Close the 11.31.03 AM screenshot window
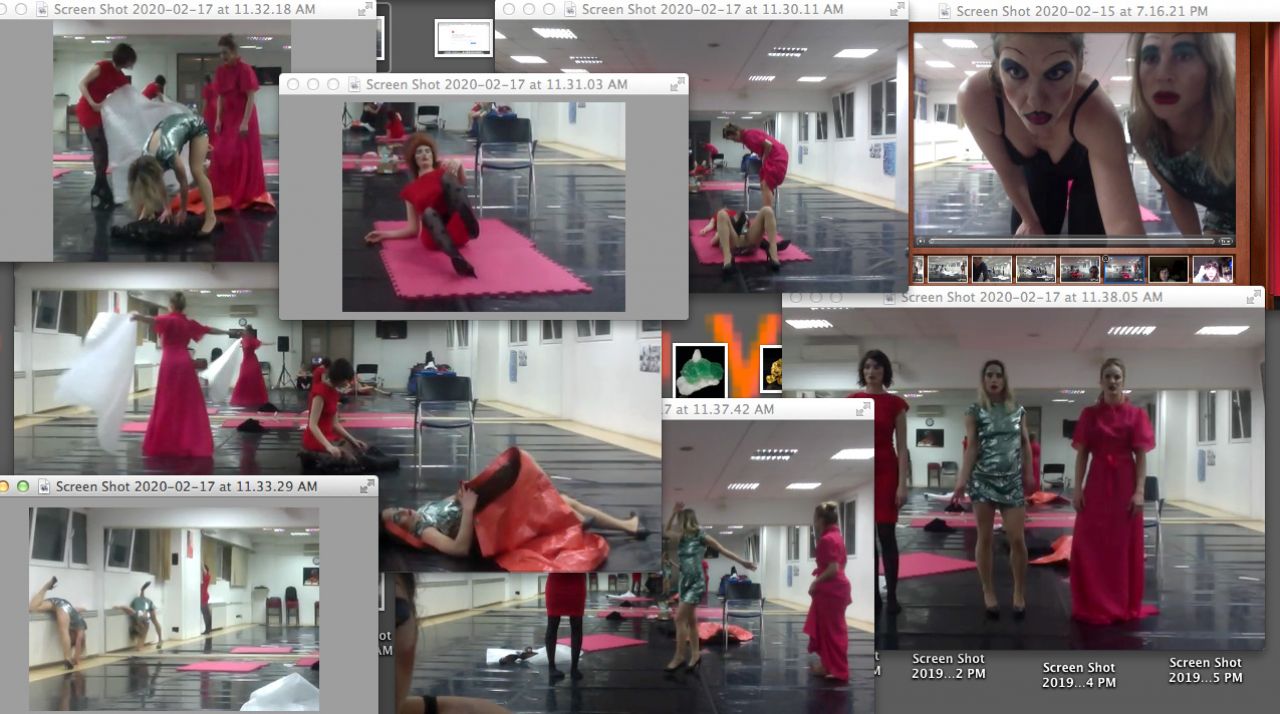Viewport: 1280px width, 714px height. pos(293,85)
